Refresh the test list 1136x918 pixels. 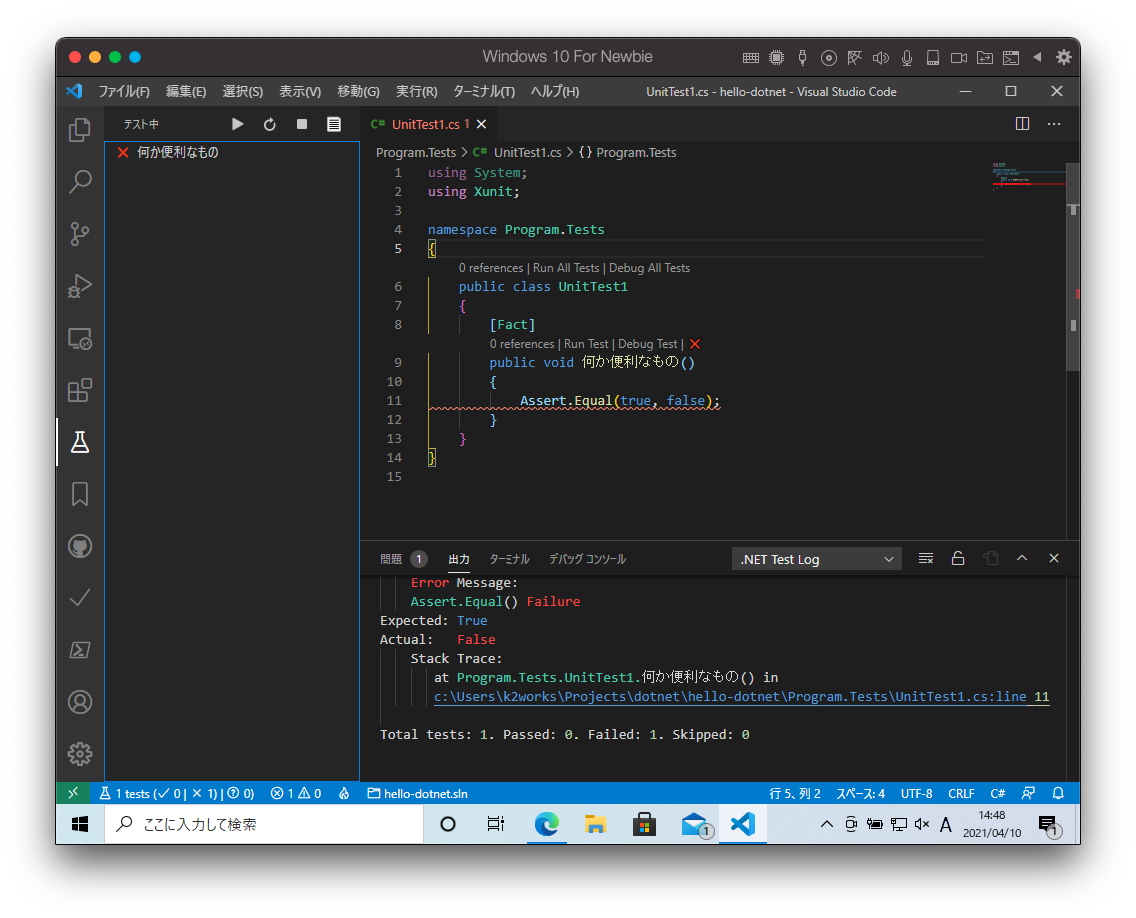(270, 124)
